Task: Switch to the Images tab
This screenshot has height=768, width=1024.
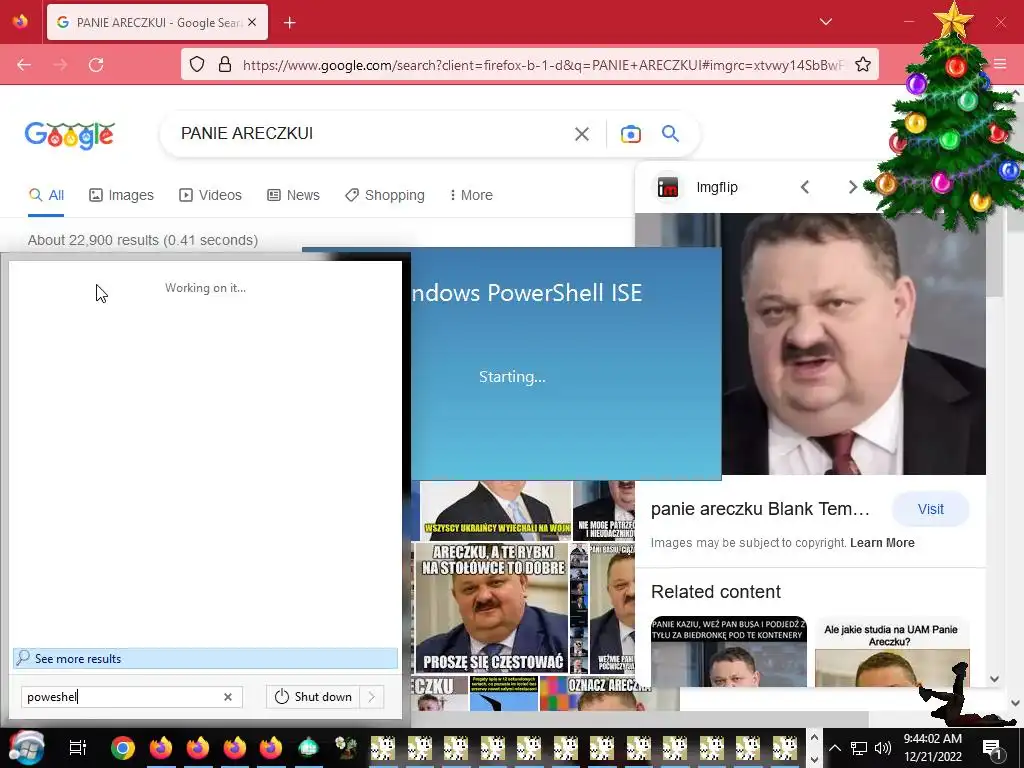Action: point(121,195)
